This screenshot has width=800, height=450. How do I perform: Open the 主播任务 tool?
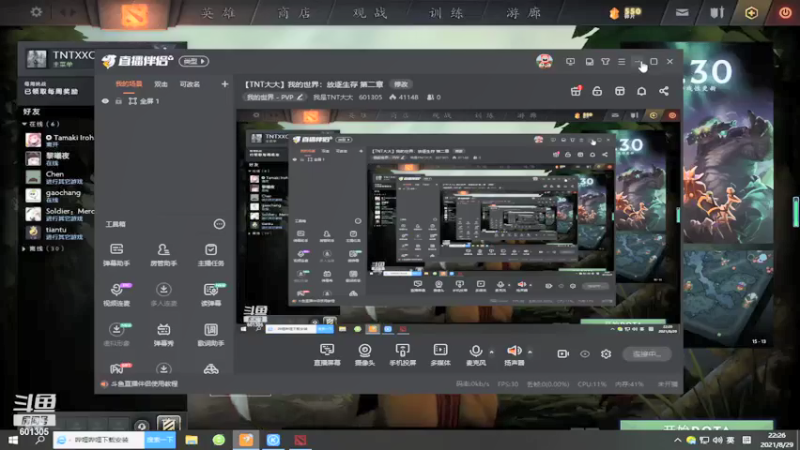(x=211, y=255)
